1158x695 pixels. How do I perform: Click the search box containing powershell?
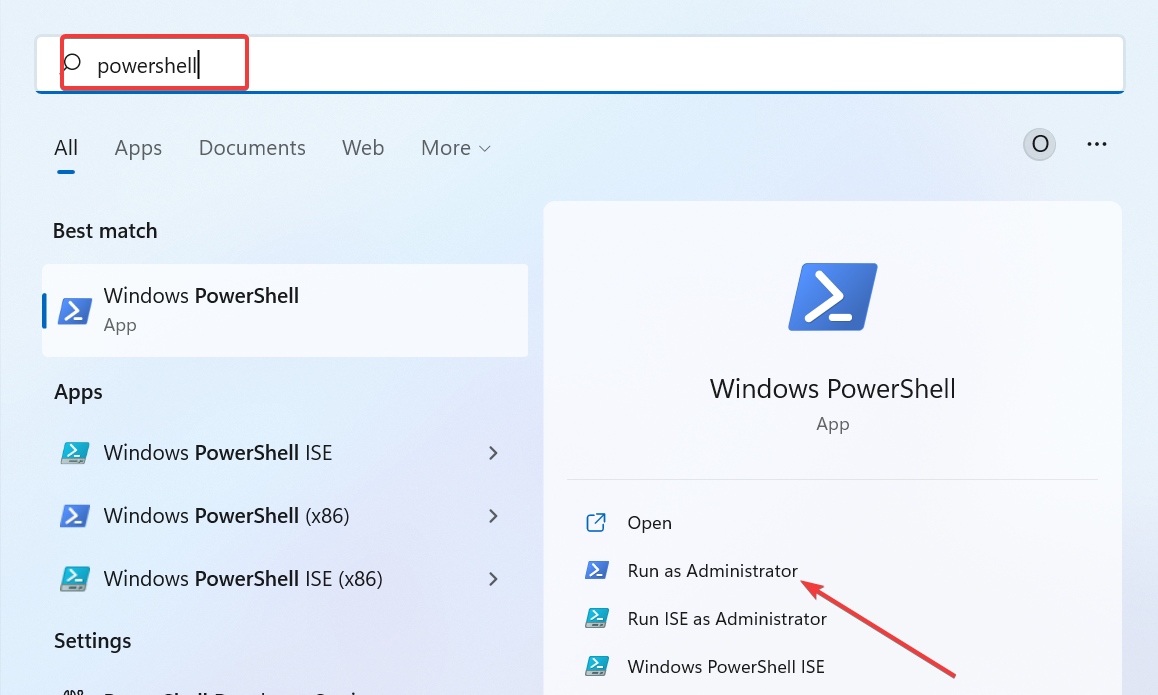tap(580, 65)
